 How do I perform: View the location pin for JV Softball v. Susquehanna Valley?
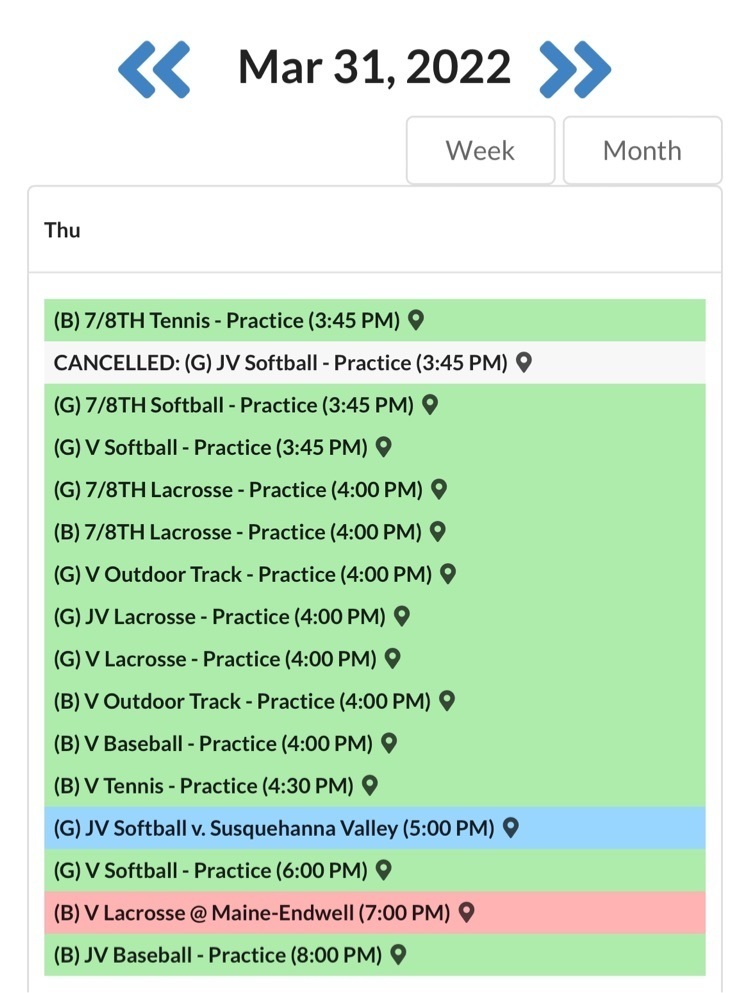pyautogui.click(x=510, y=828)
